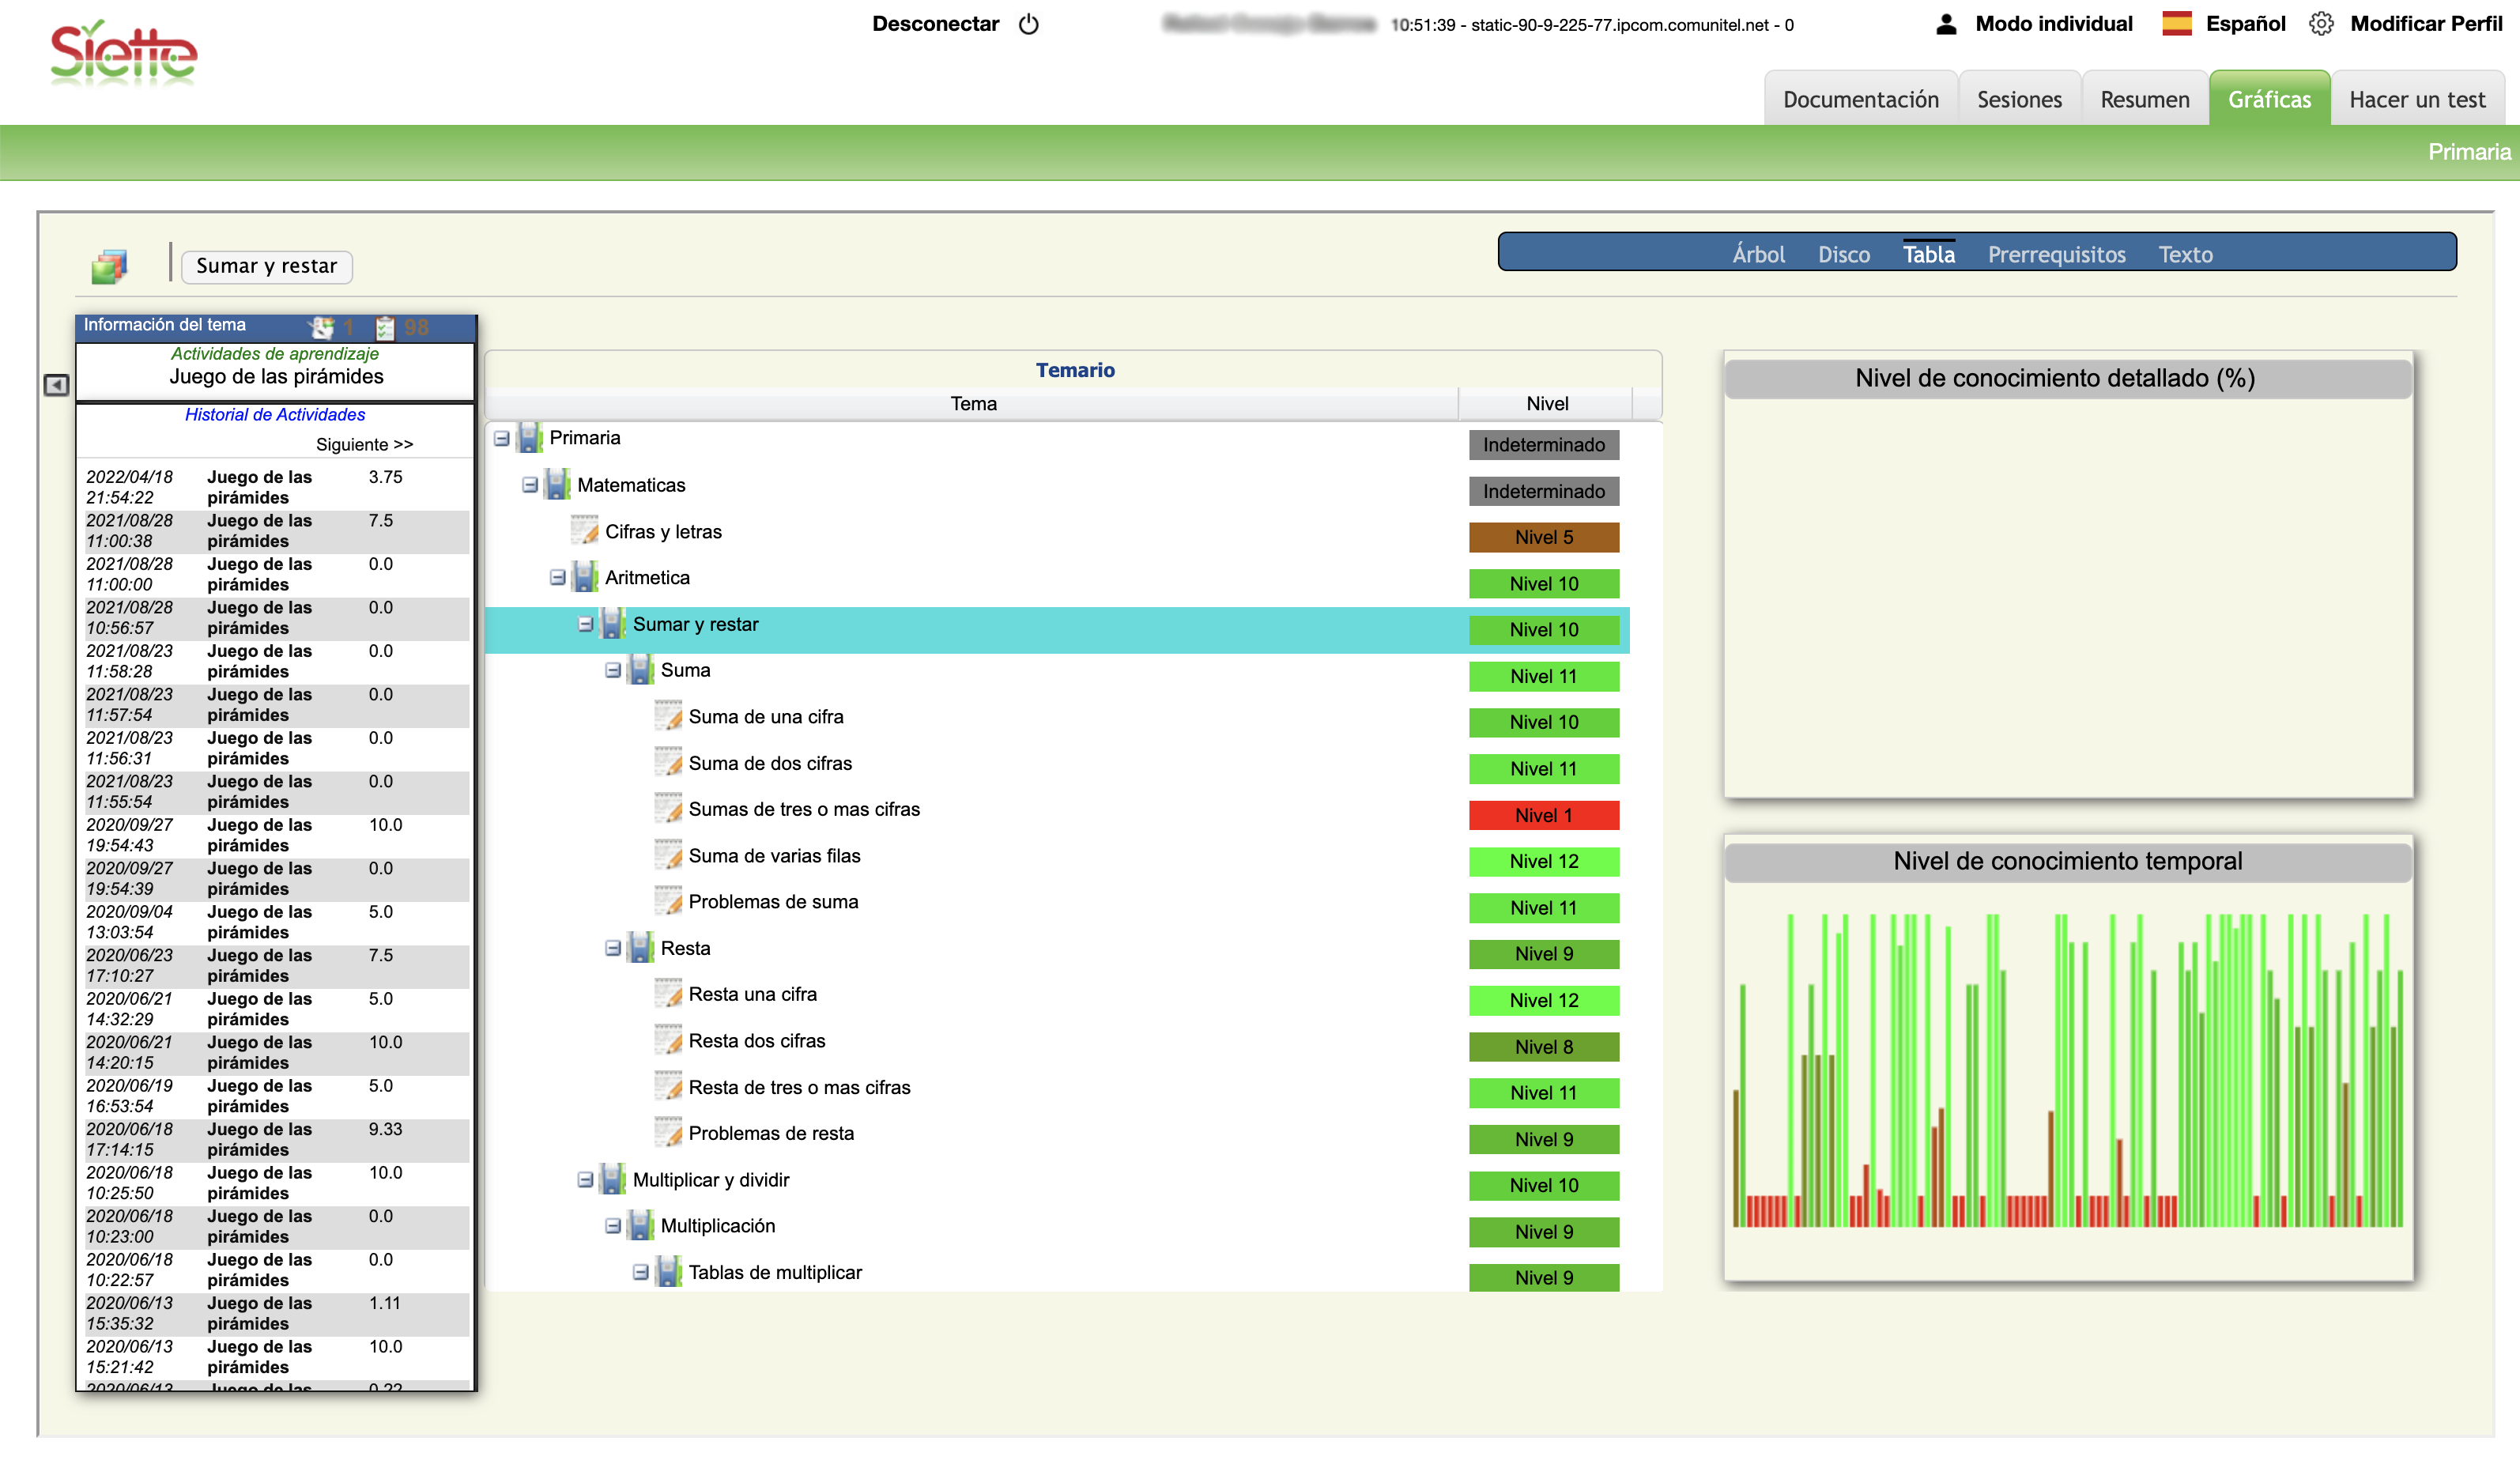Open the Hacer un test tab
The width and height of the screenshot is (2520, 1464).
(x=2416, y=99)
